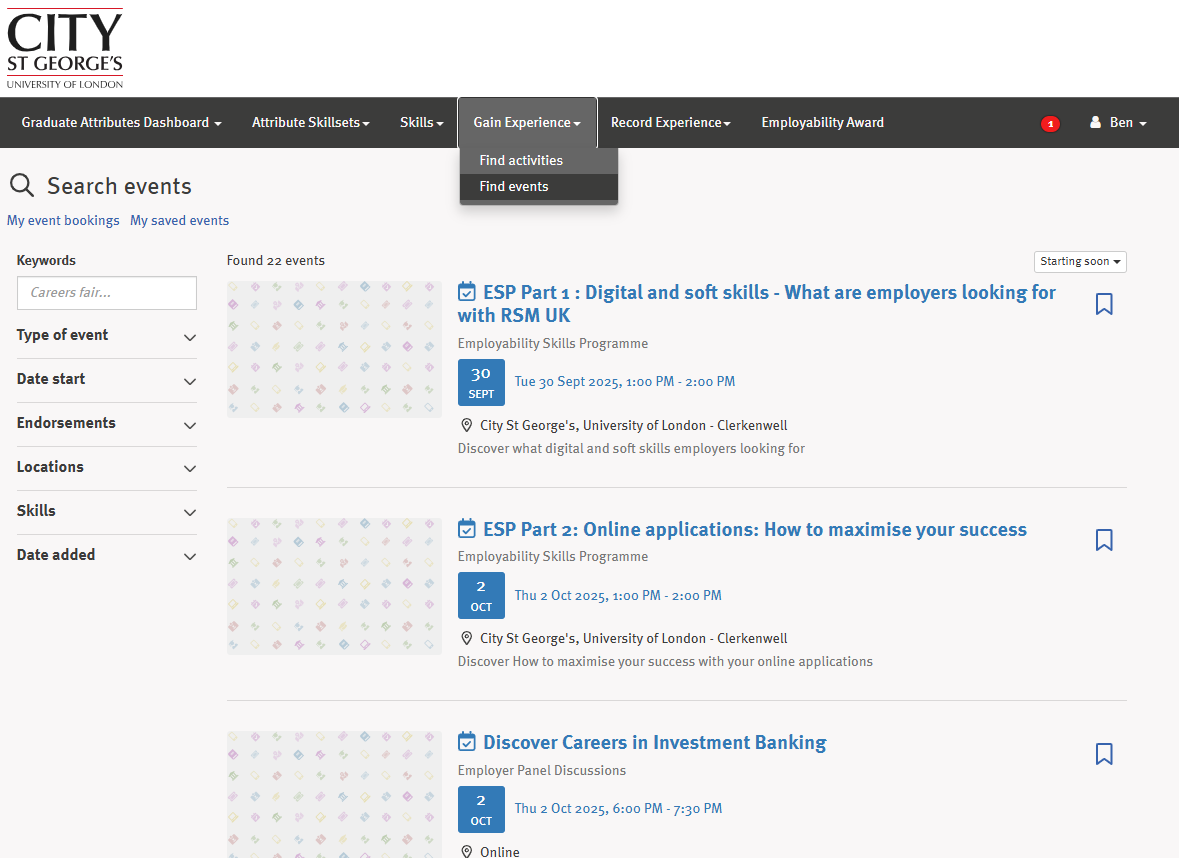Expand the Date start filter
The height and width of the screenshot is (858, 1179).
(x=107, y=379)
